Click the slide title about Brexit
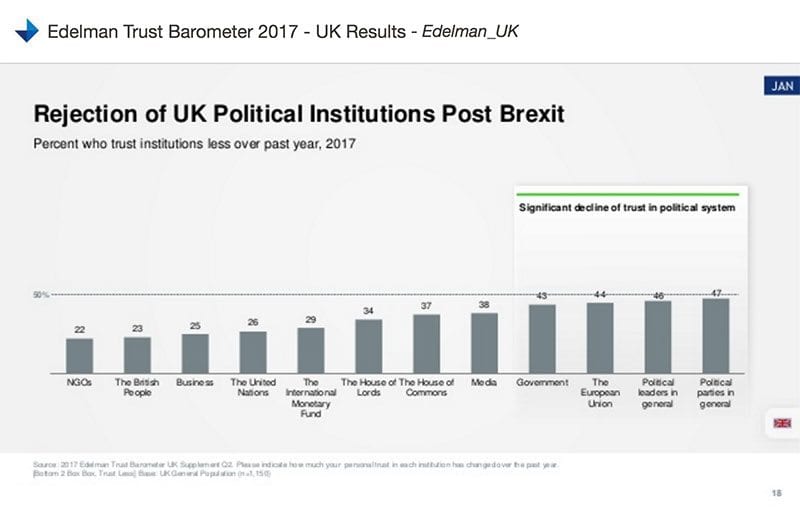The width and height of the screenshot is (800, 513). click(x=299, y=113)
